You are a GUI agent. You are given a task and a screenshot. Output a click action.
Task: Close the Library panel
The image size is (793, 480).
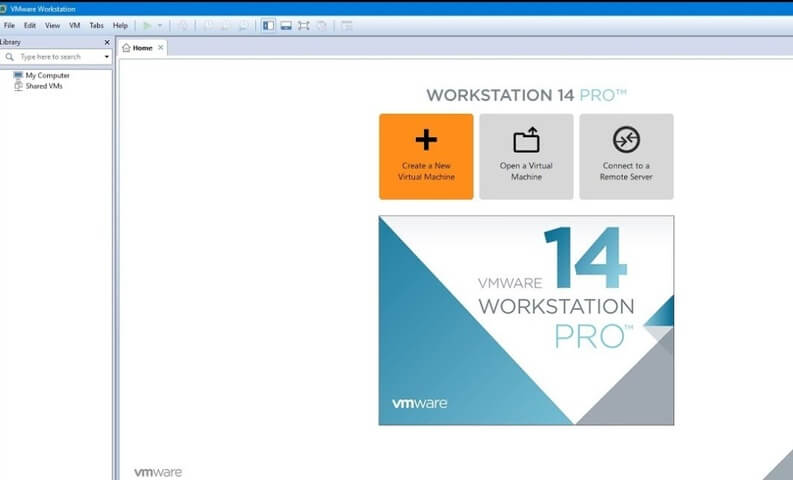click(x=107, y=42)
